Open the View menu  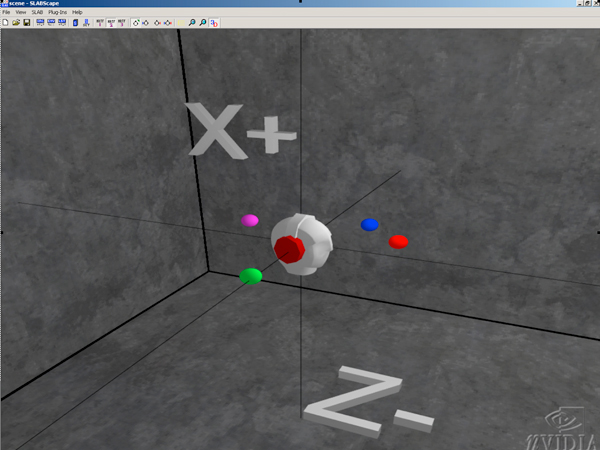21,12
